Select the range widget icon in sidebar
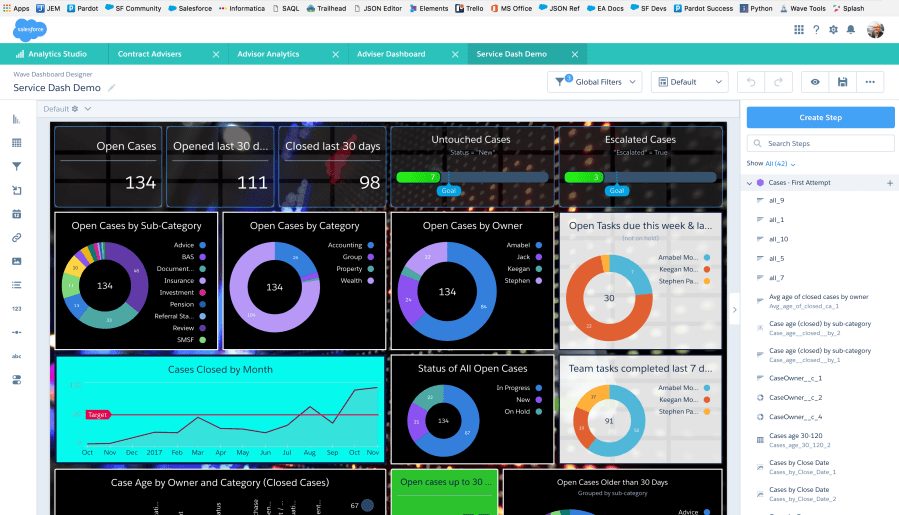This screenshot has height=515, width=899. [x=17, y=332]
